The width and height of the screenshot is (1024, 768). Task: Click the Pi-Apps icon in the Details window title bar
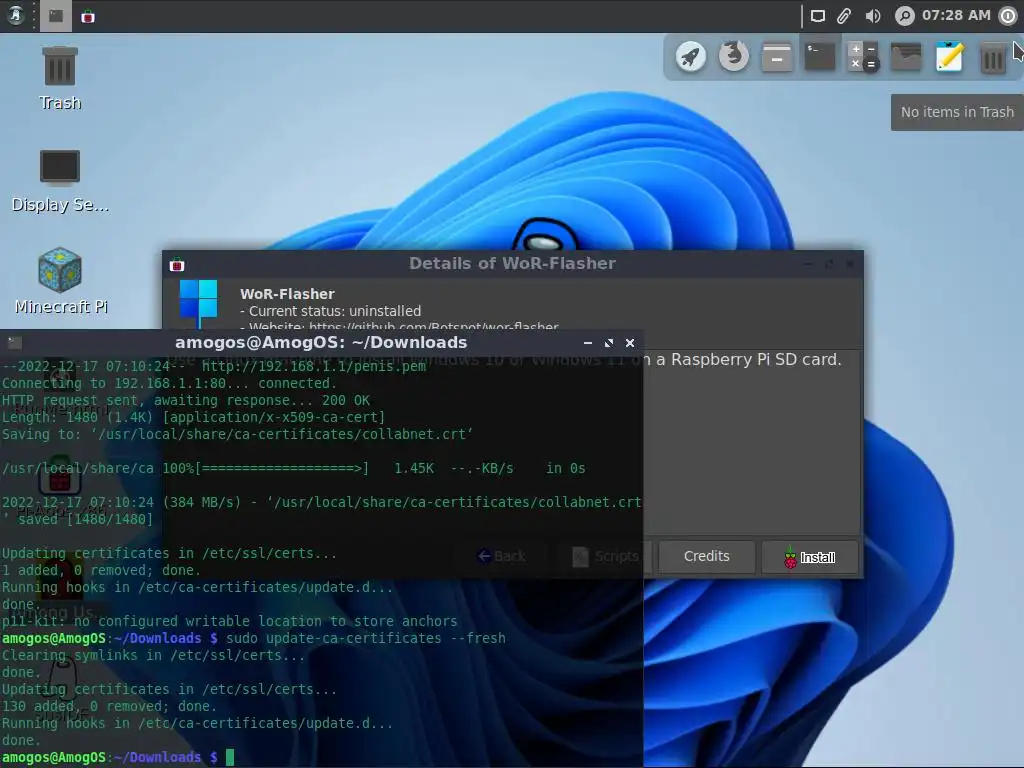[x=177, y=264]
